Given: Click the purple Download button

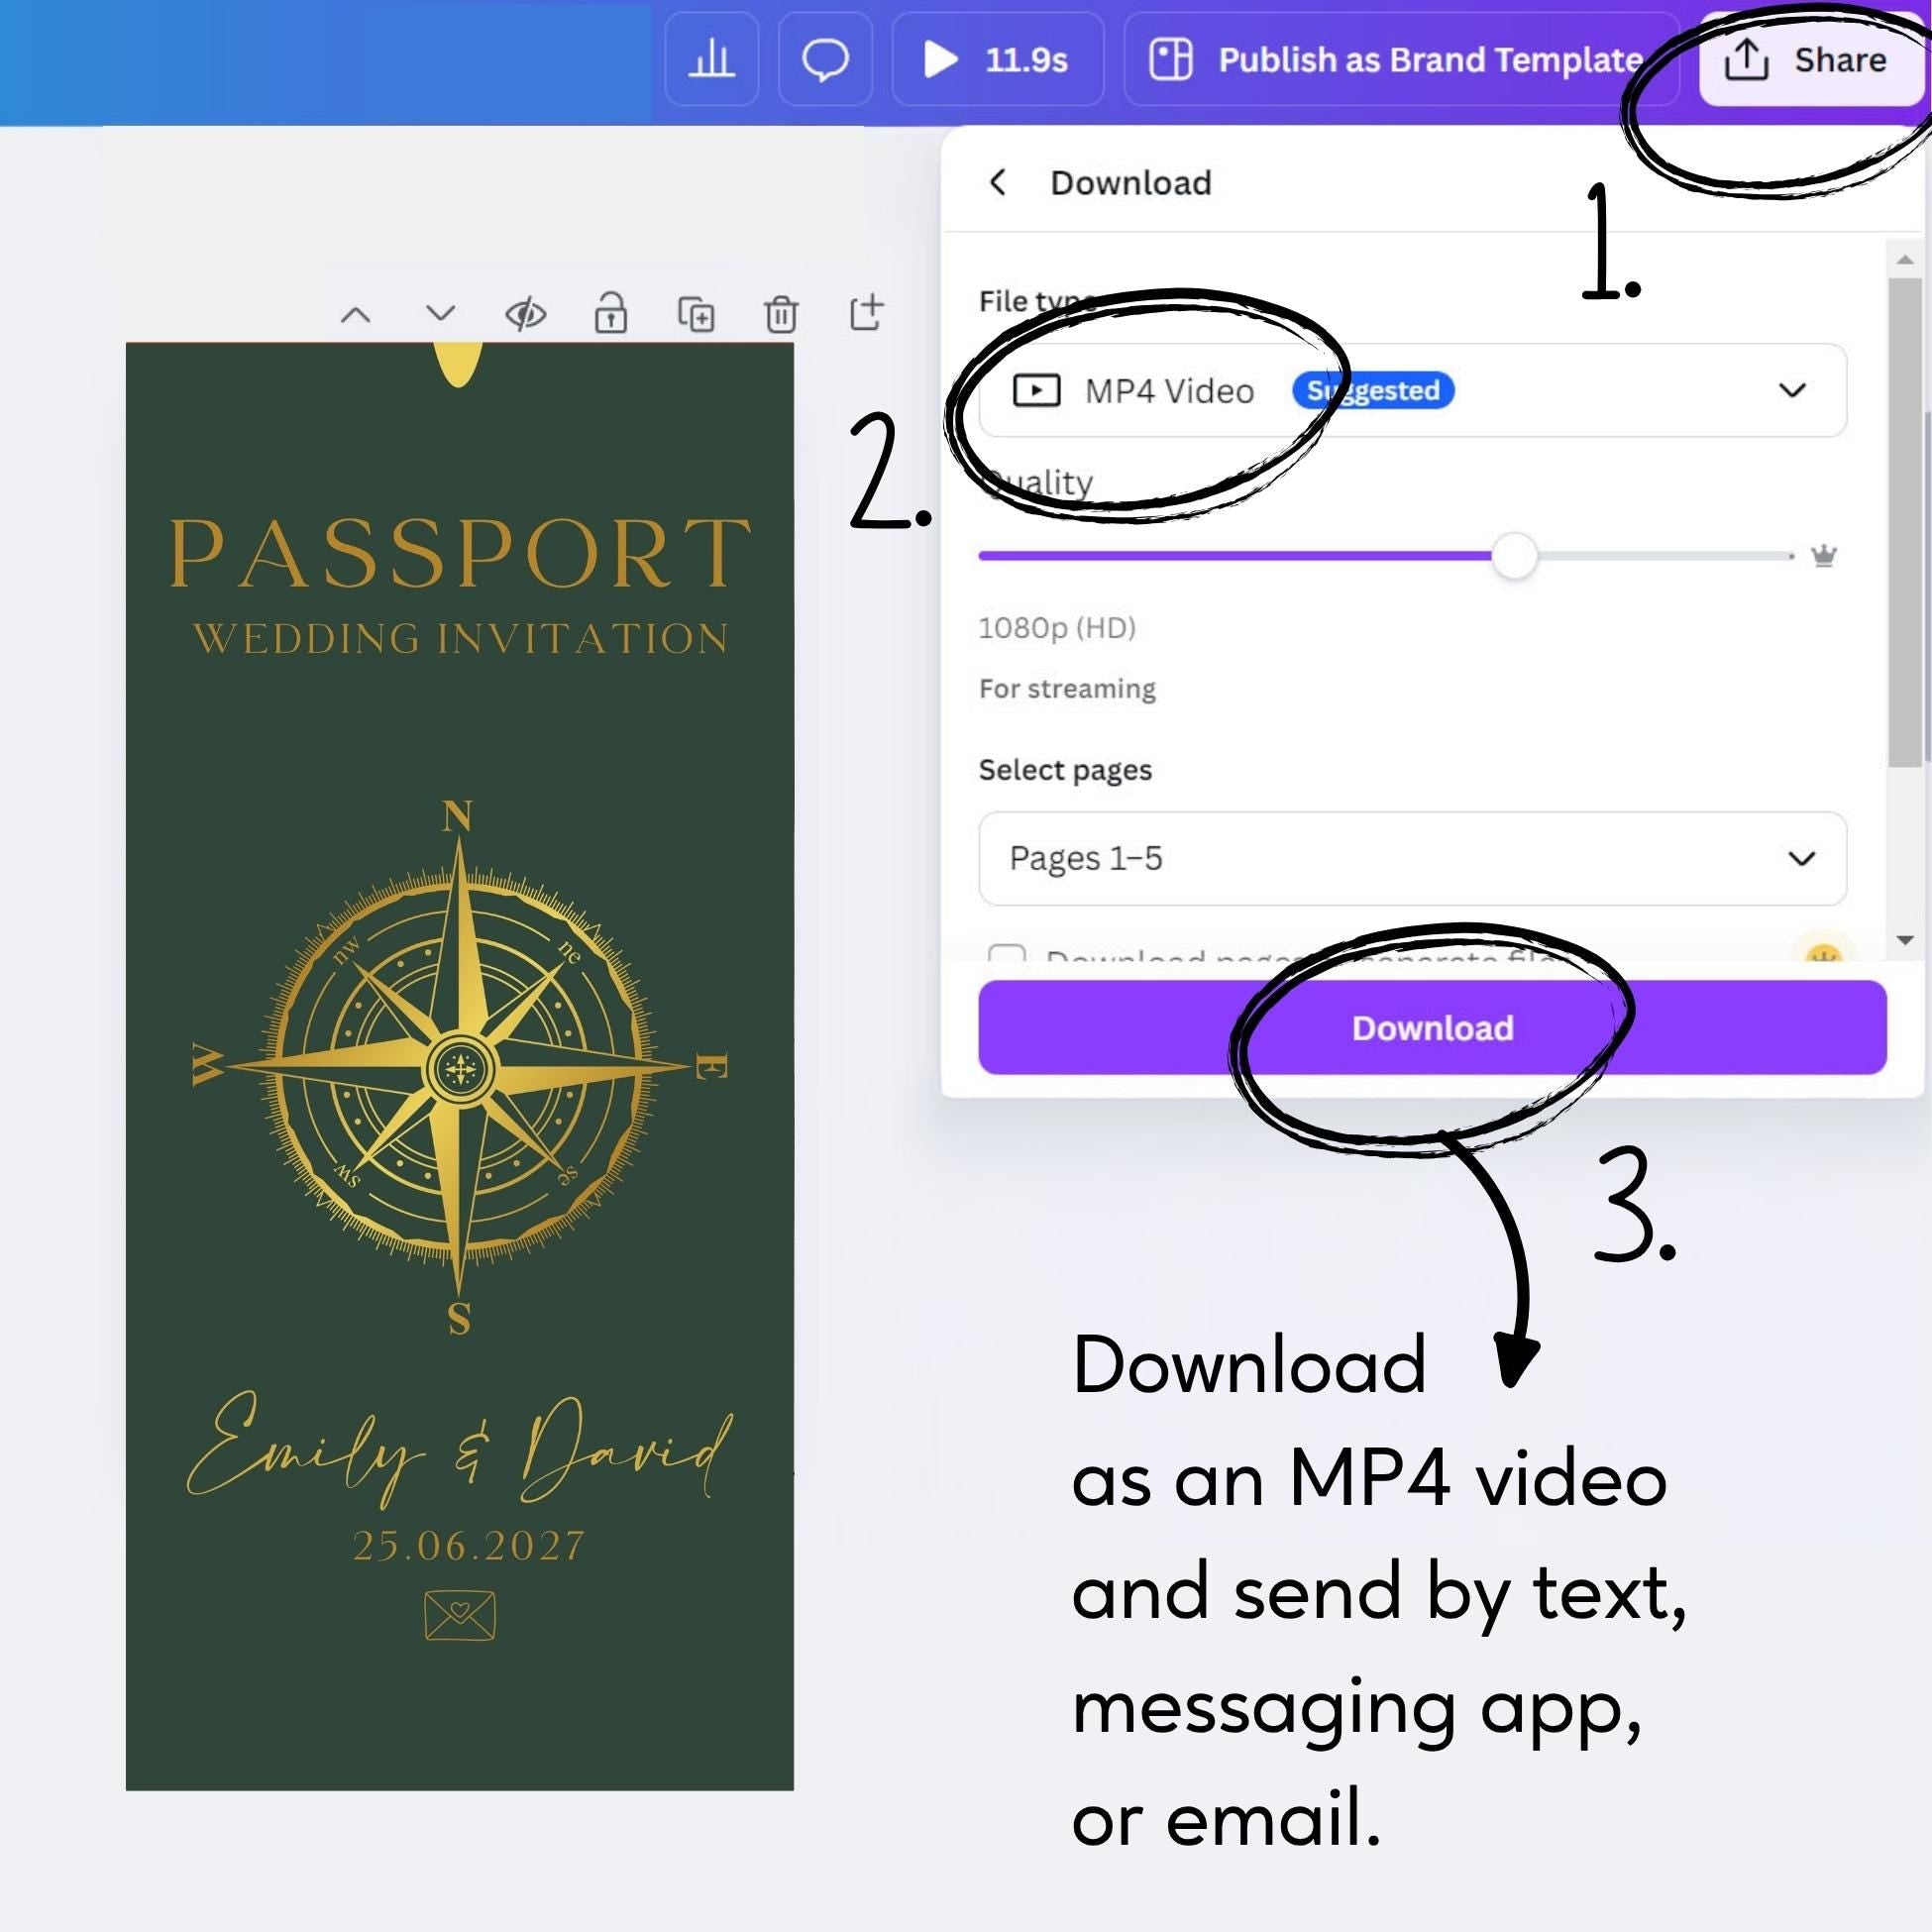Looking at the screenshot, I should tap(1431, 1027).
